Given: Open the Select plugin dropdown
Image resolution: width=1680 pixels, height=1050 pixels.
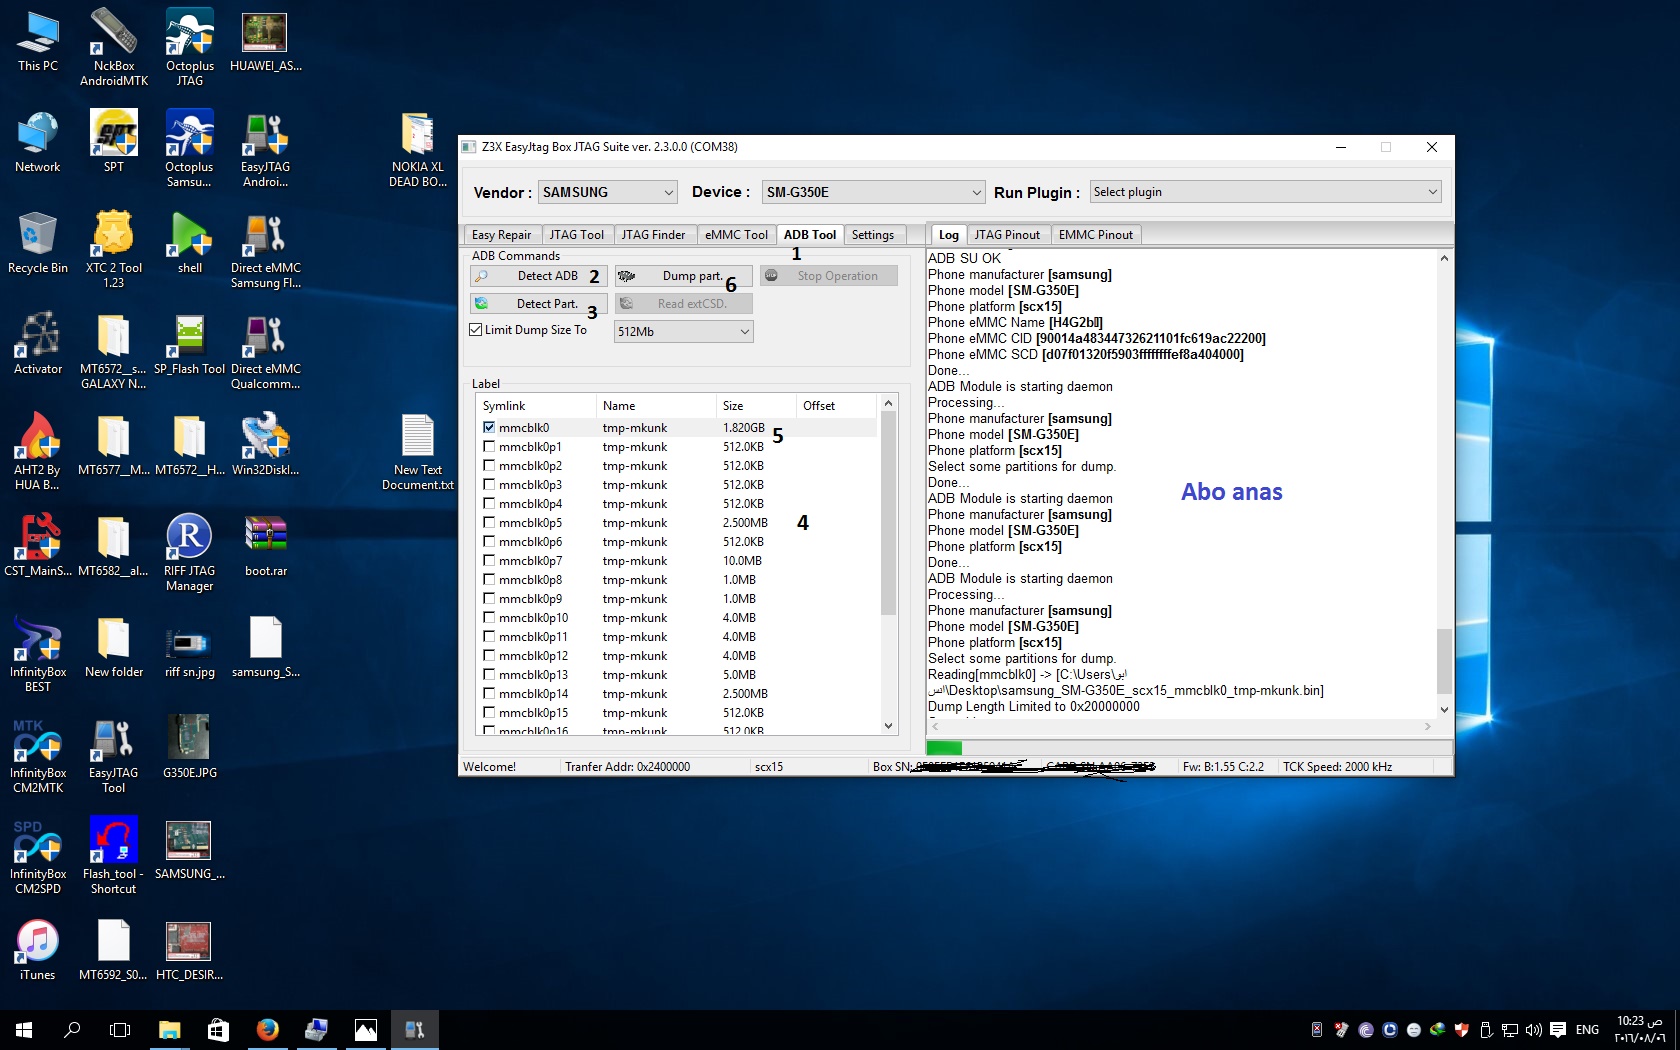Looking at the screenshot, I should pos(1266,192).
